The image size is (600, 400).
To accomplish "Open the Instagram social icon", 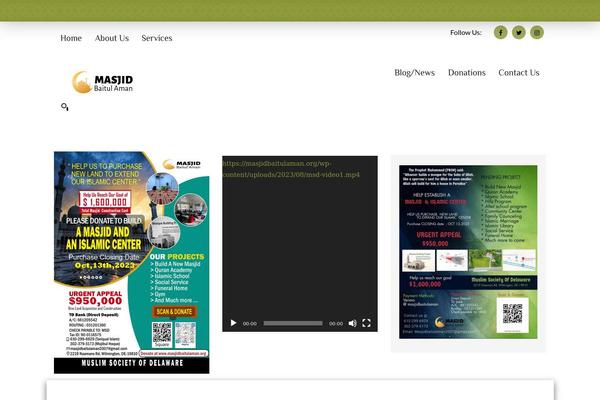I will [537, 33].
